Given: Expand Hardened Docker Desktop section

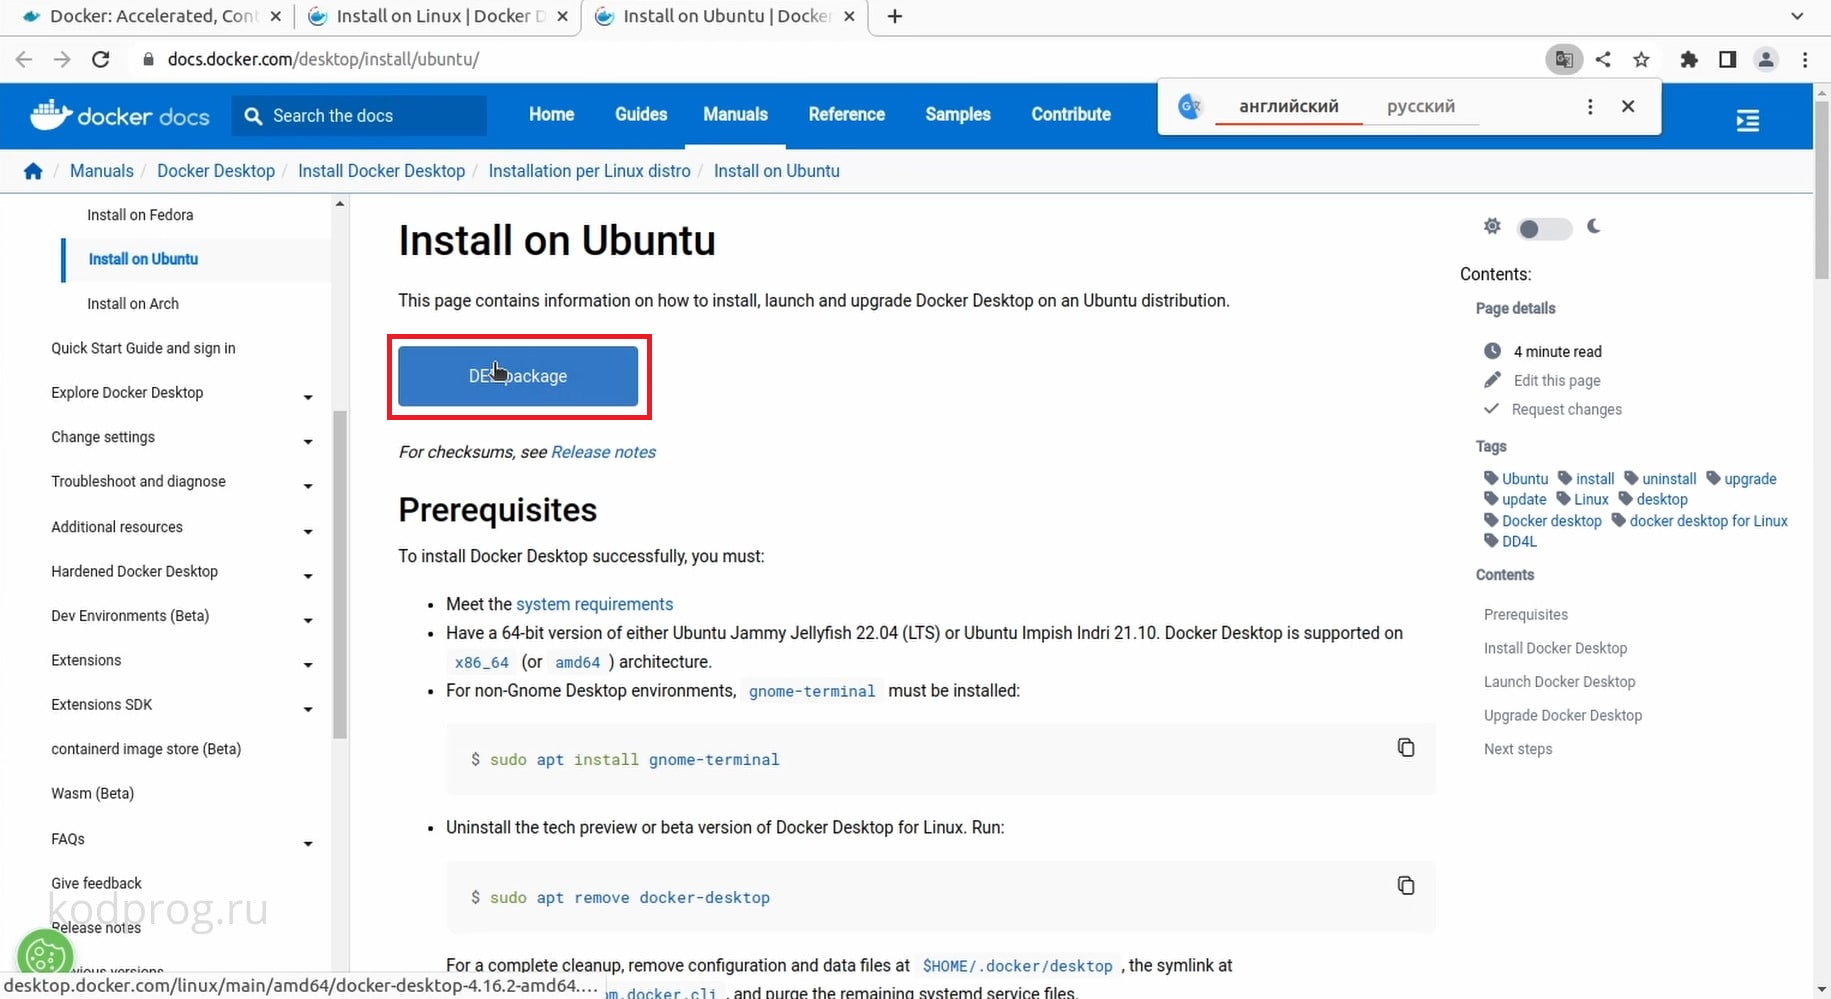Looking at the screenshot, I should [308, 576].
